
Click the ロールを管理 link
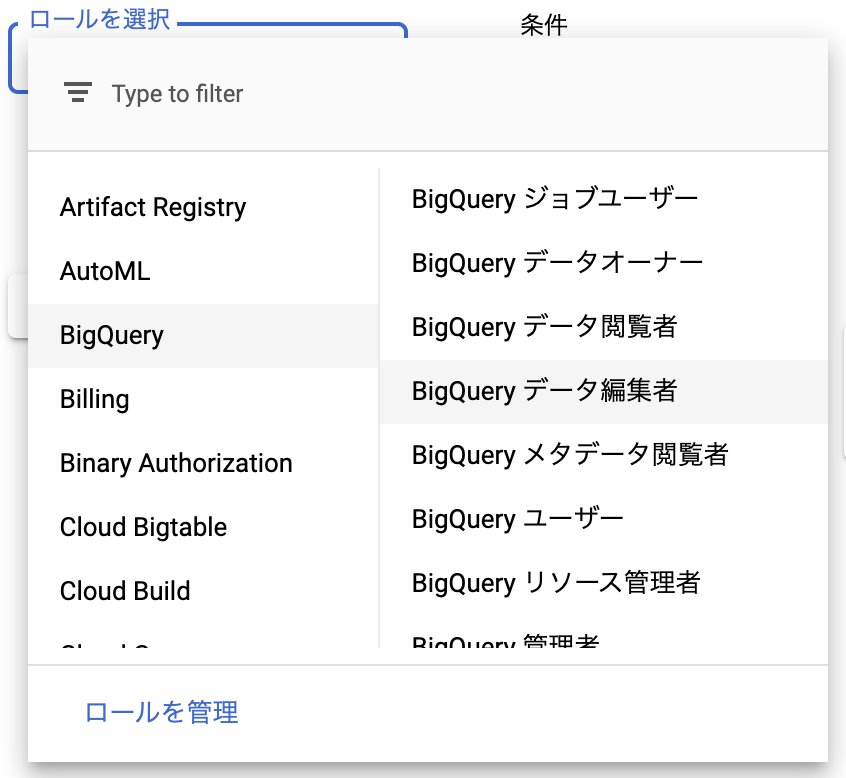coord(162,713)
